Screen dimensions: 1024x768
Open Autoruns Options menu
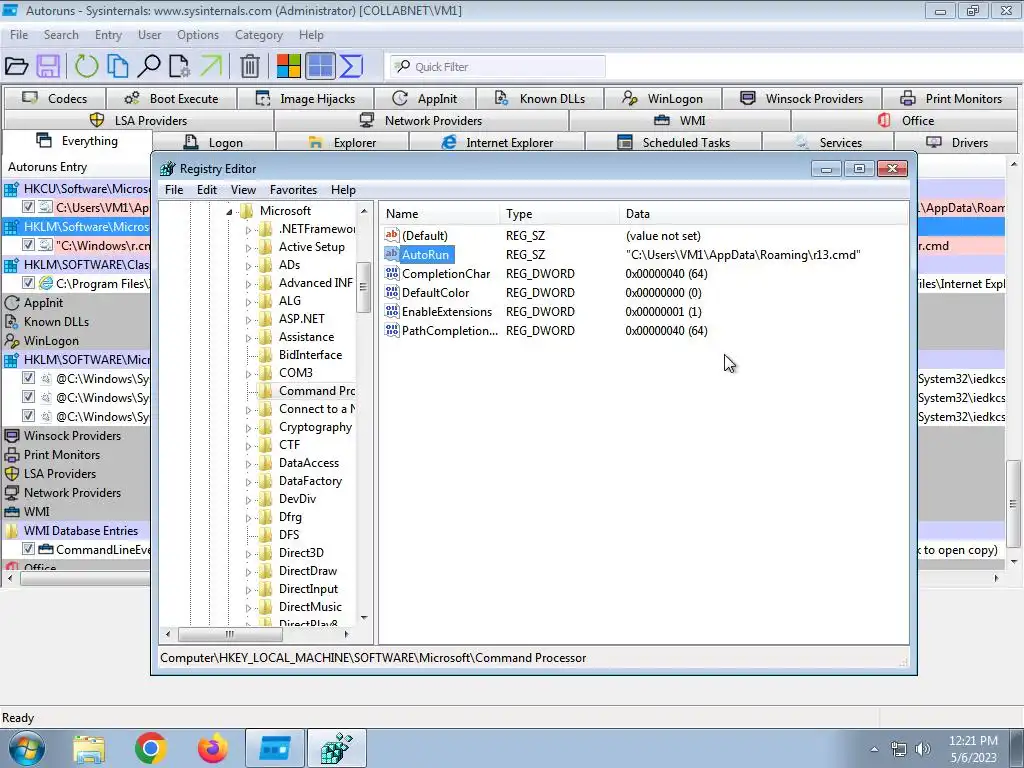point(198,35)
